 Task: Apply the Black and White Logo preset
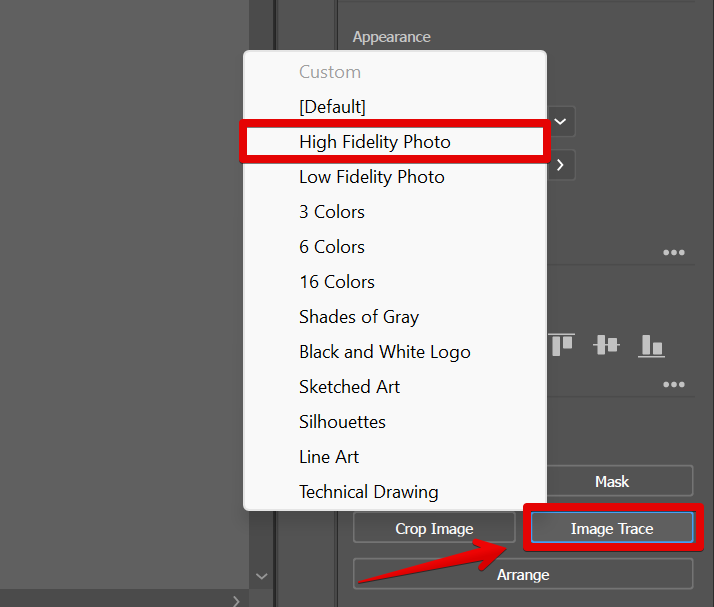(x=385, y=352)
